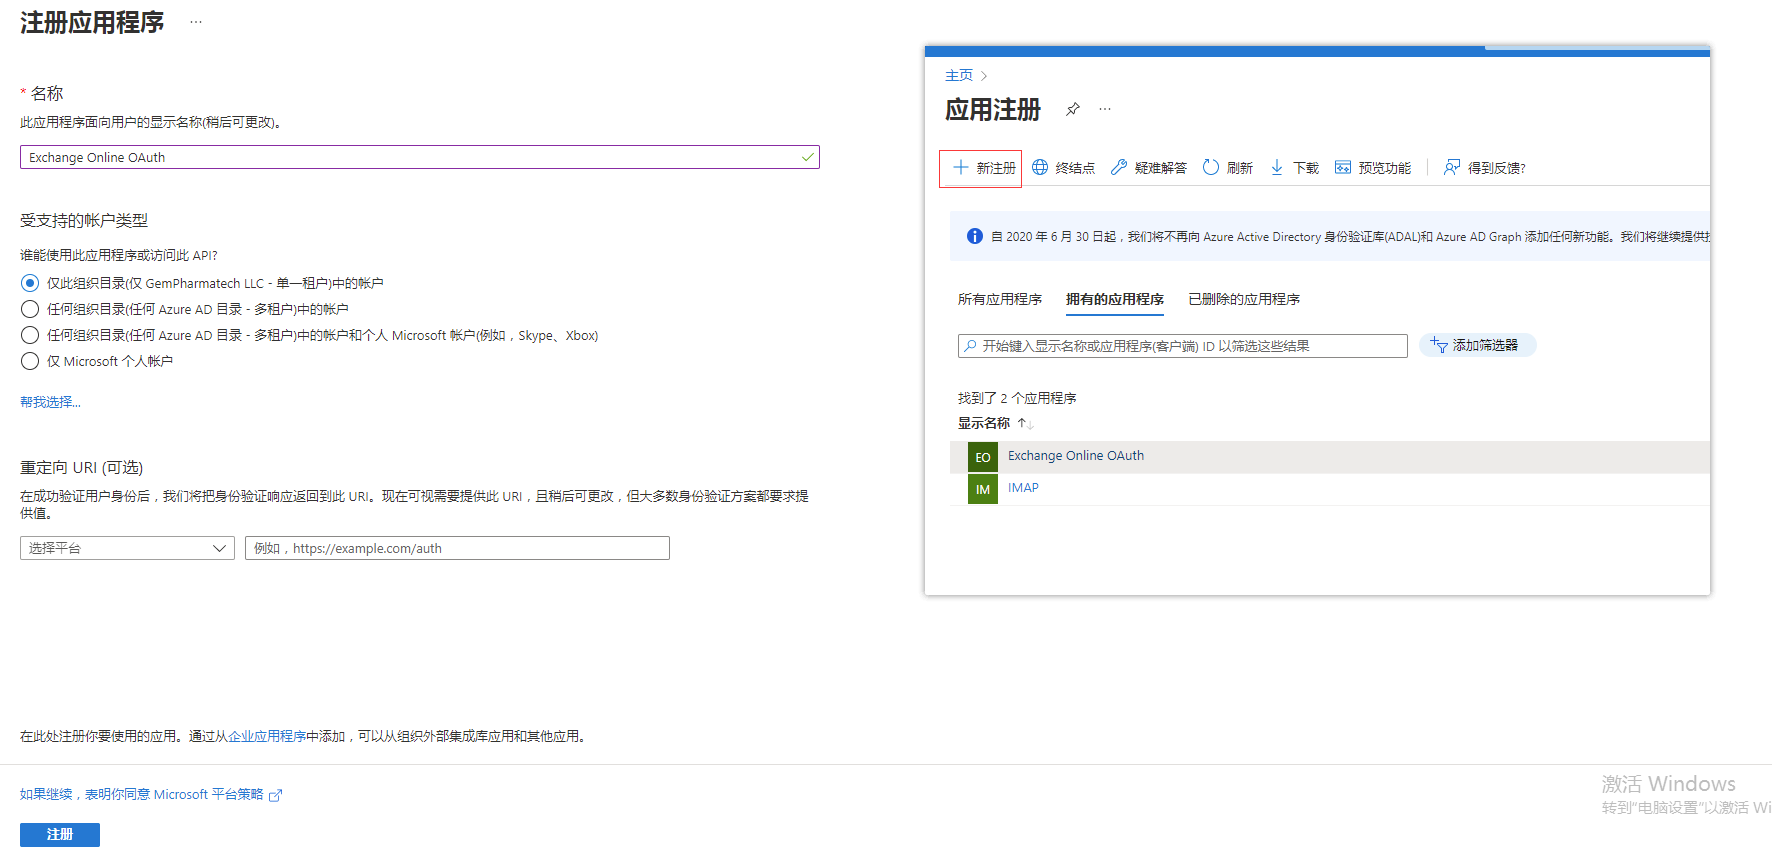
Task: Open the ellipsis menu beside 注册应用程序 title
Action: point(196,22)
